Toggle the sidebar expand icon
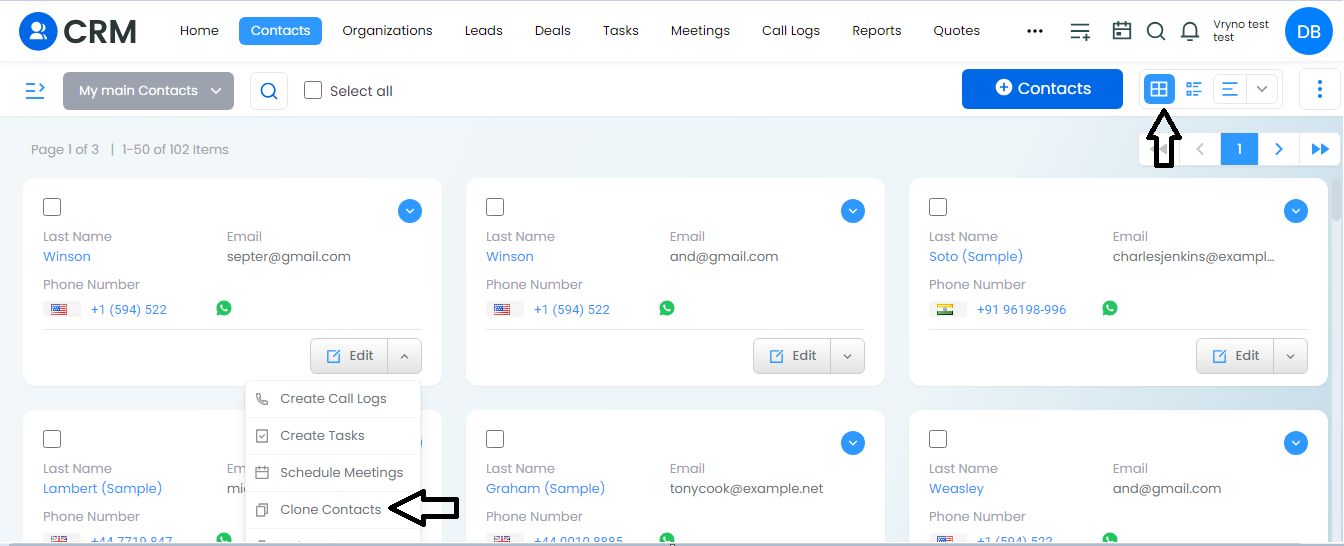 point(35,91)
